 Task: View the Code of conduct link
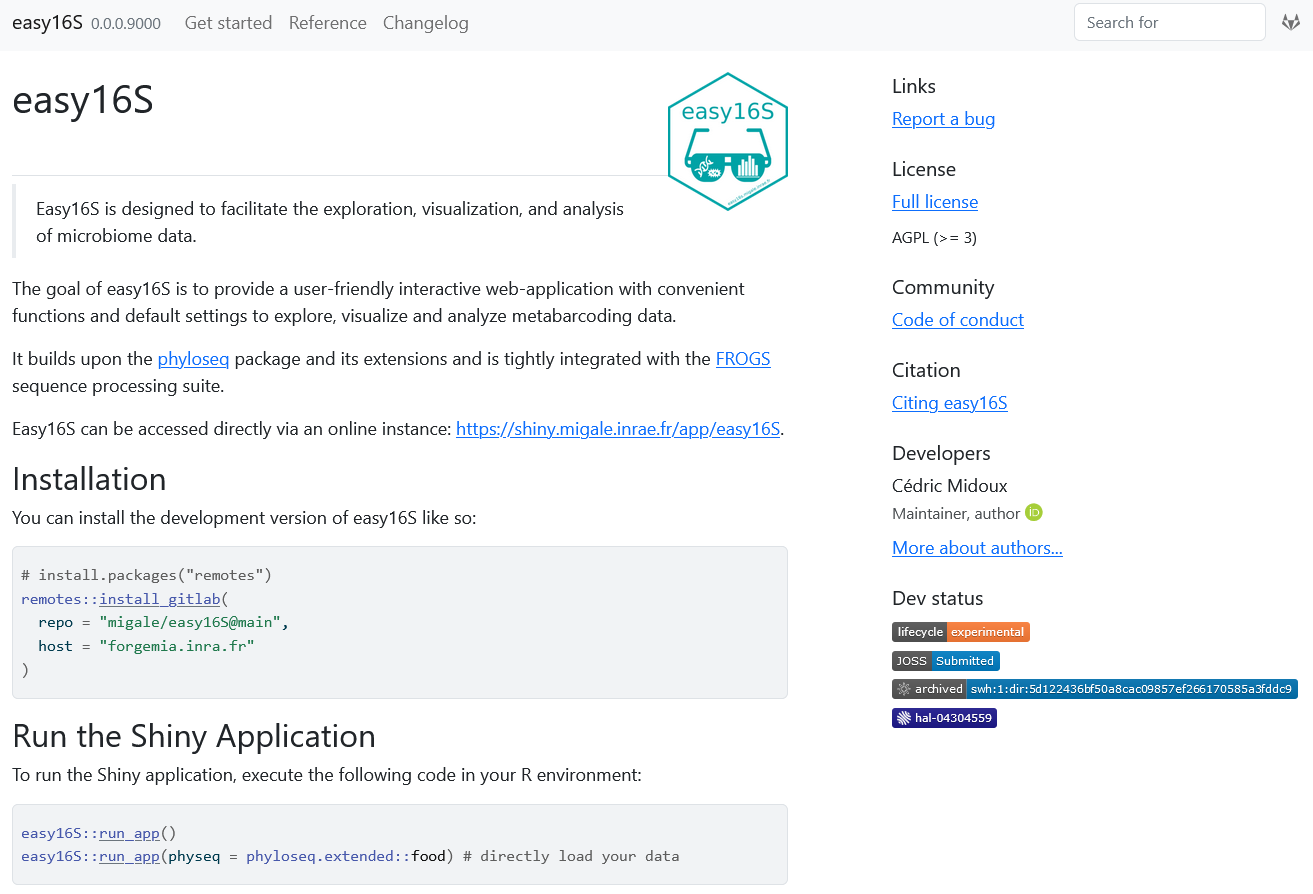click(x=957, y=320)
